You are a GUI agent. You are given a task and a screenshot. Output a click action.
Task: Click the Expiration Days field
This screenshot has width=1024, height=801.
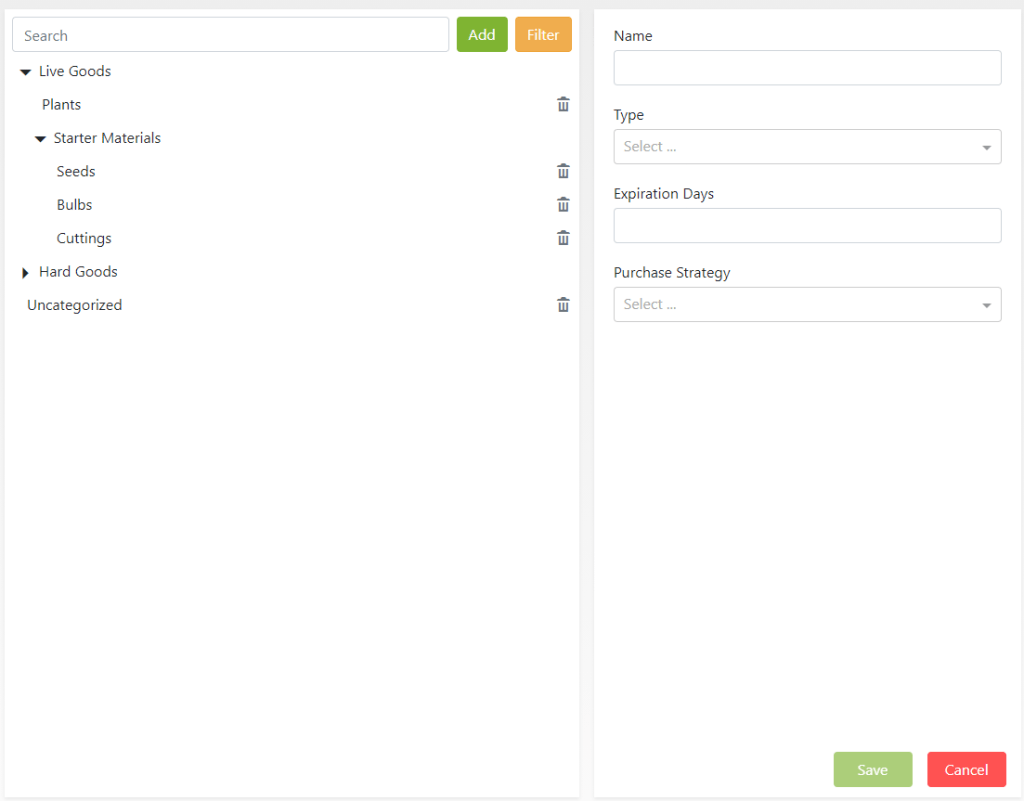pos(806,226)
